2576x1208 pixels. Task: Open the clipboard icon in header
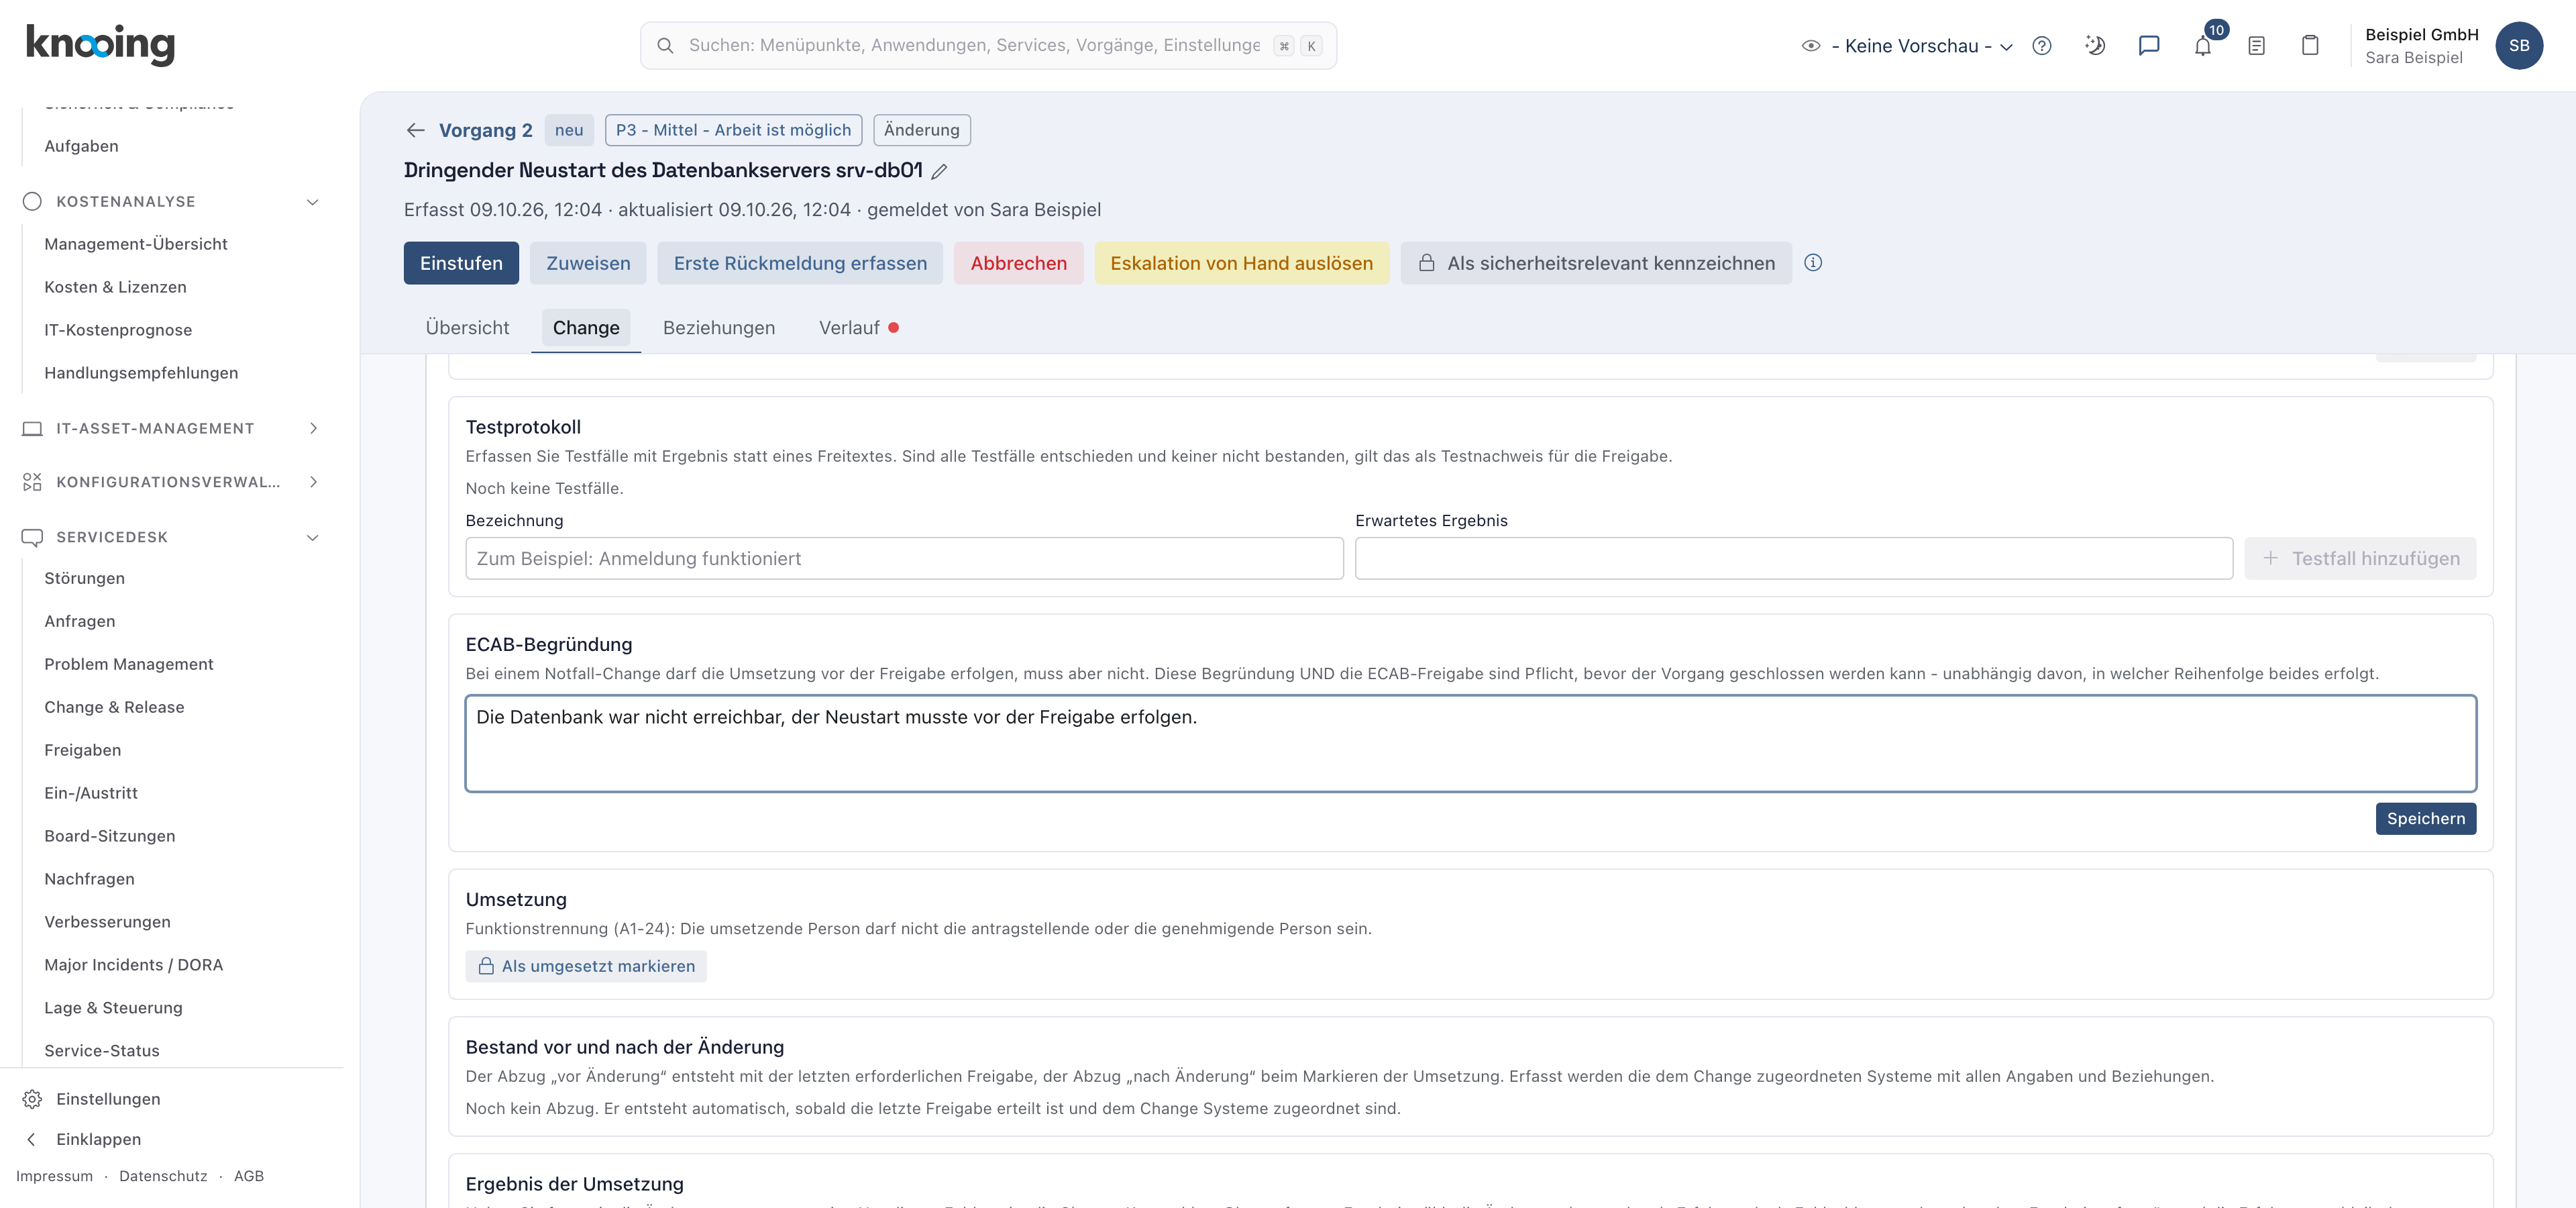pos(2310,45)
